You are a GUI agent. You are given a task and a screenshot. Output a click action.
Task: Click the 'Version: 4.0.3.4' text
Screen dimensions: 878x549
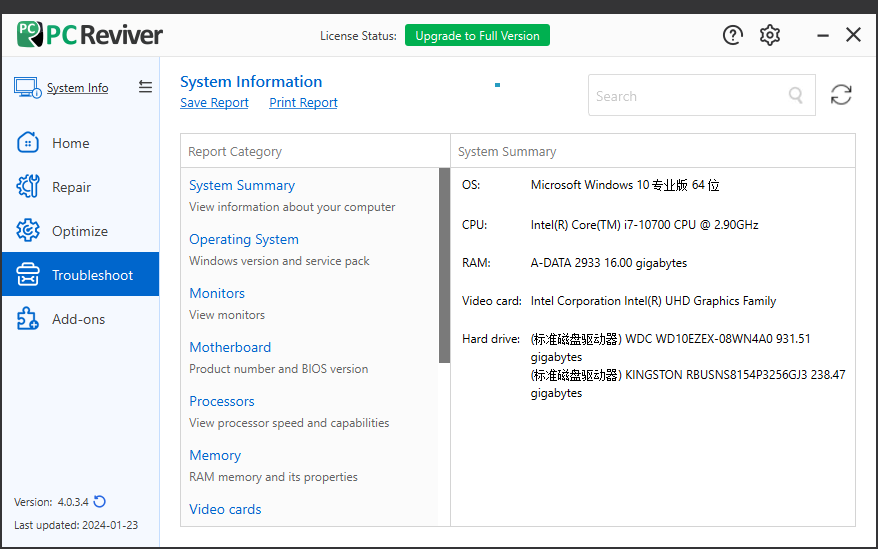point(52,502)
